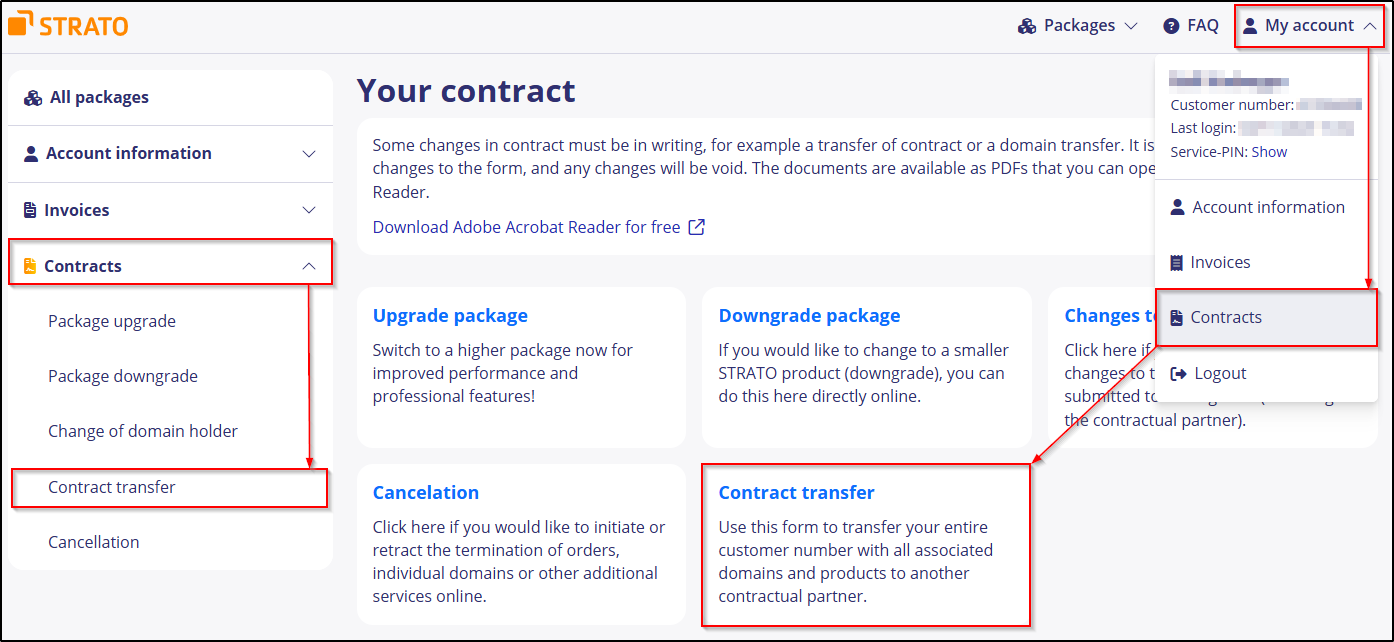Open the Upgrade package link
Image resolution: width=1394 pixels, height=642 pixels.
tap(450, 315)
